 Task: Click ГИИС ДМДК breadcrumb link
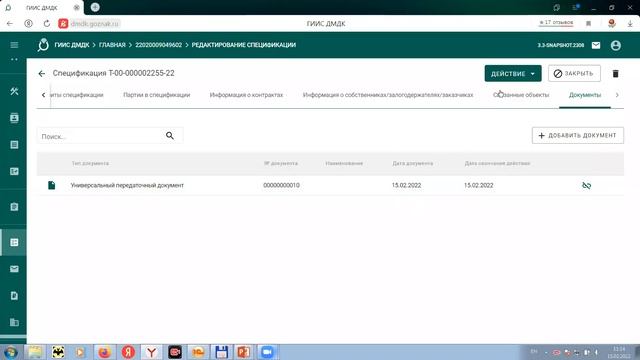(x=72, y=45)
